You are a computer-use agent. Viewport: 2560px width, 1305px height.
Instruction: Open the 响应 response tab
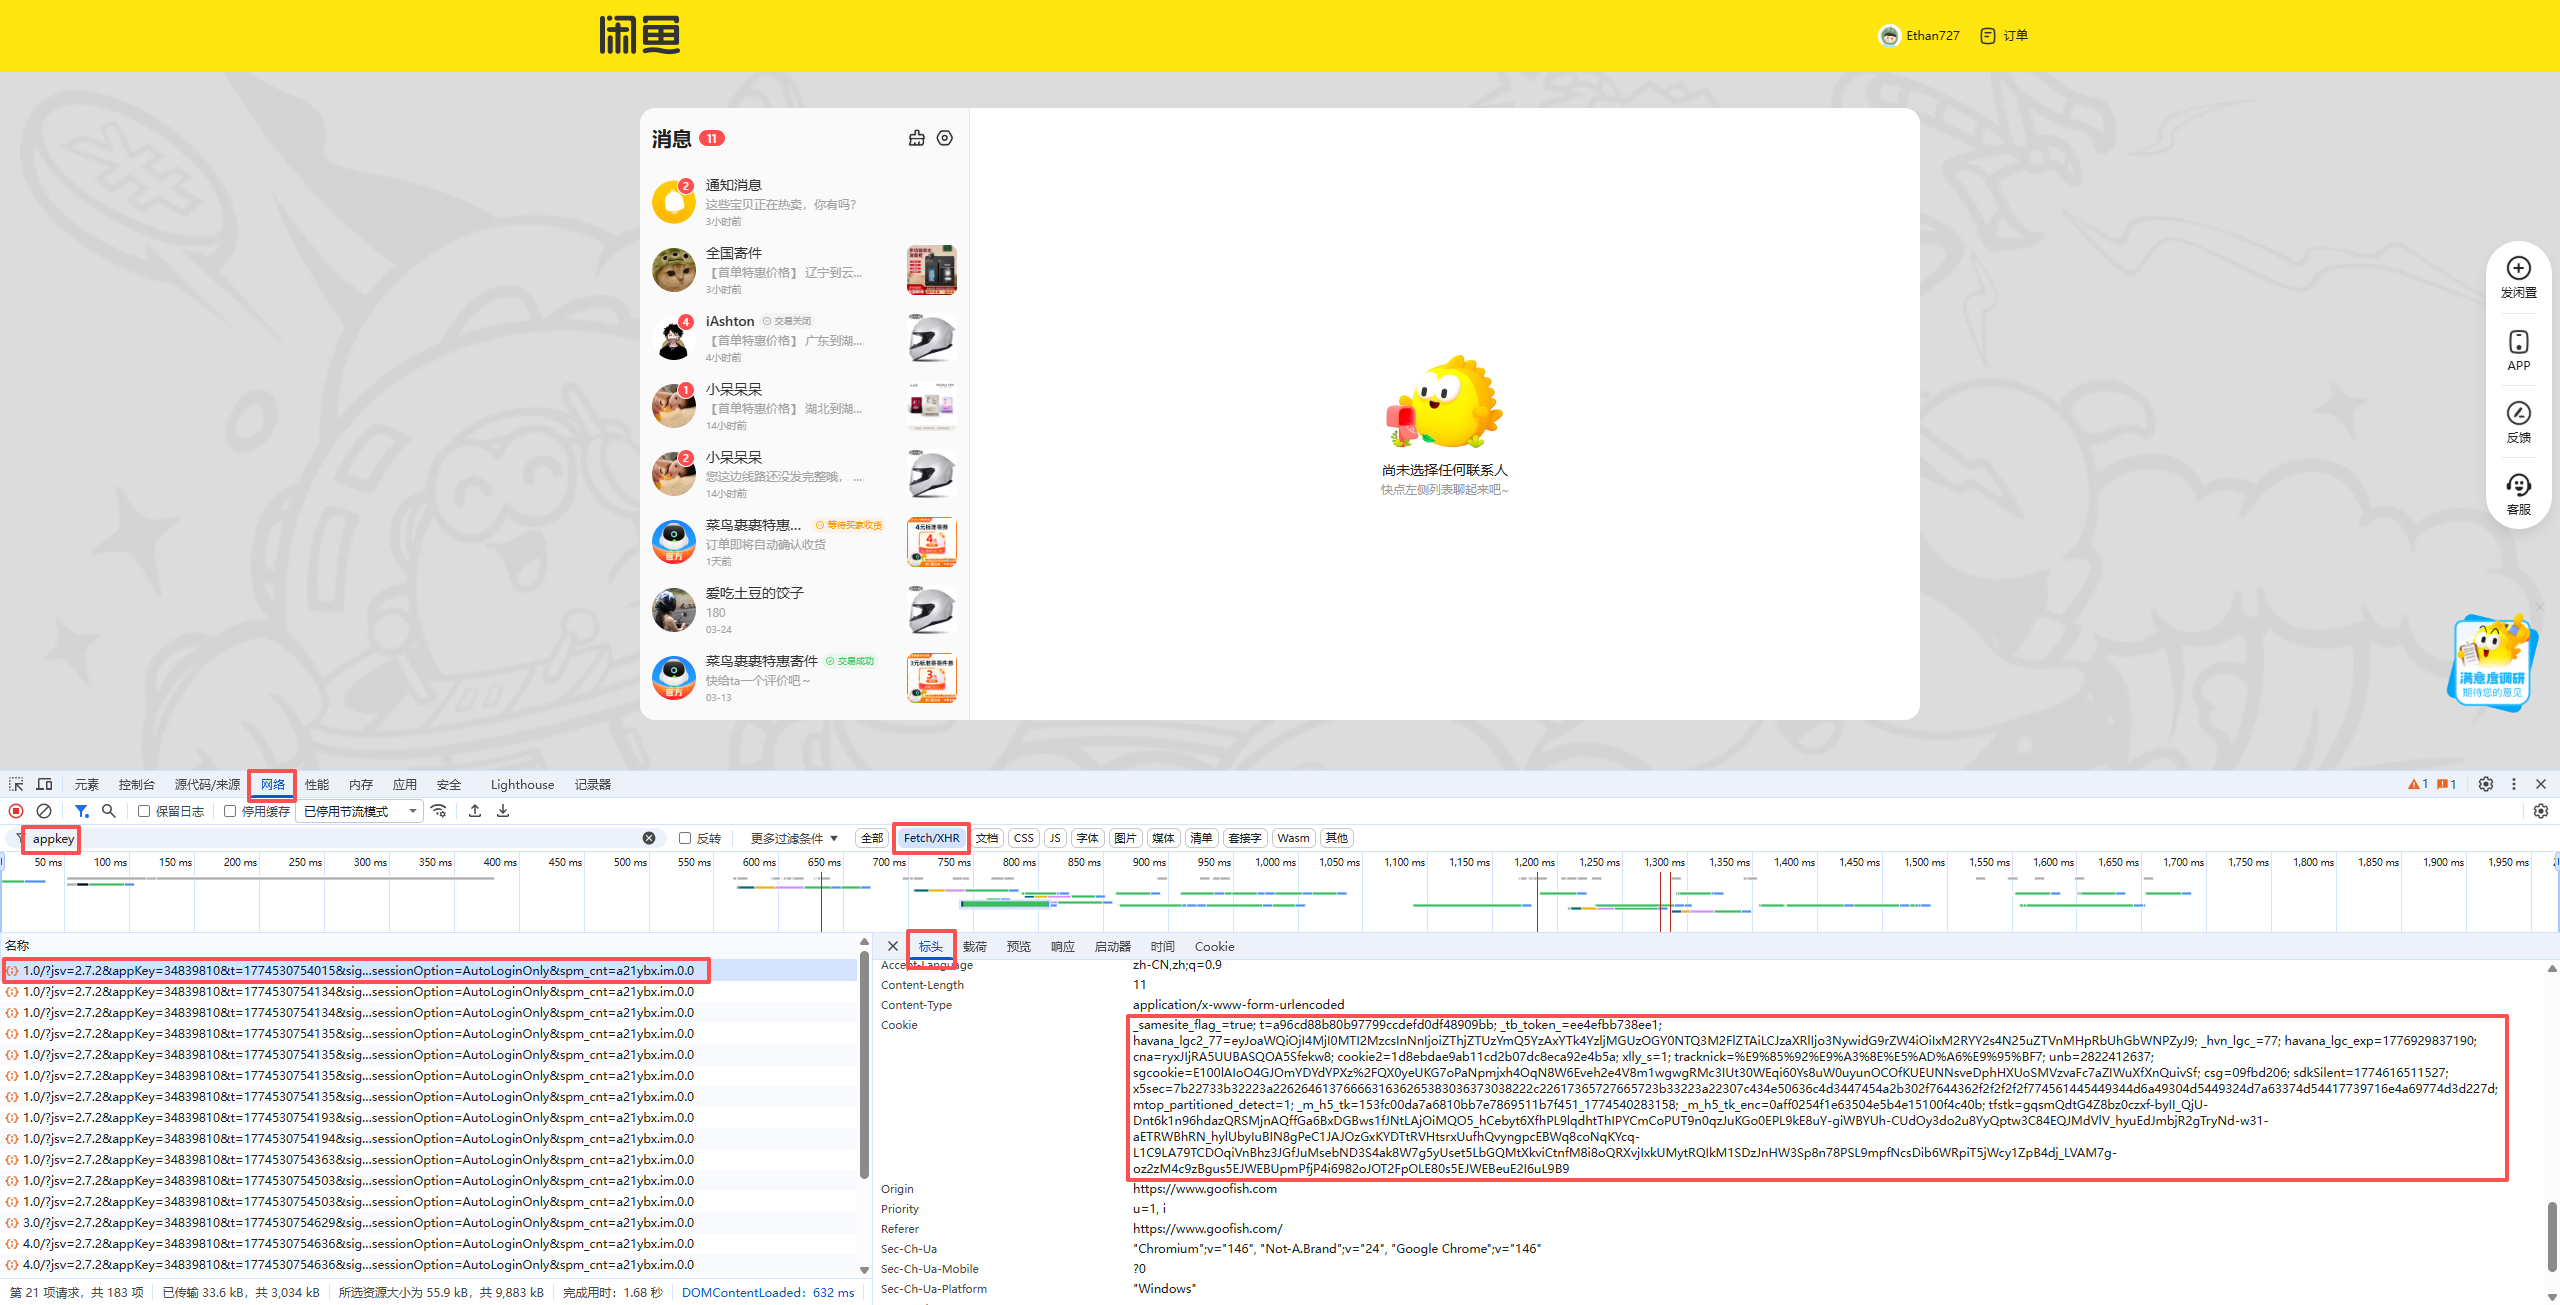tap(1062, 946)
